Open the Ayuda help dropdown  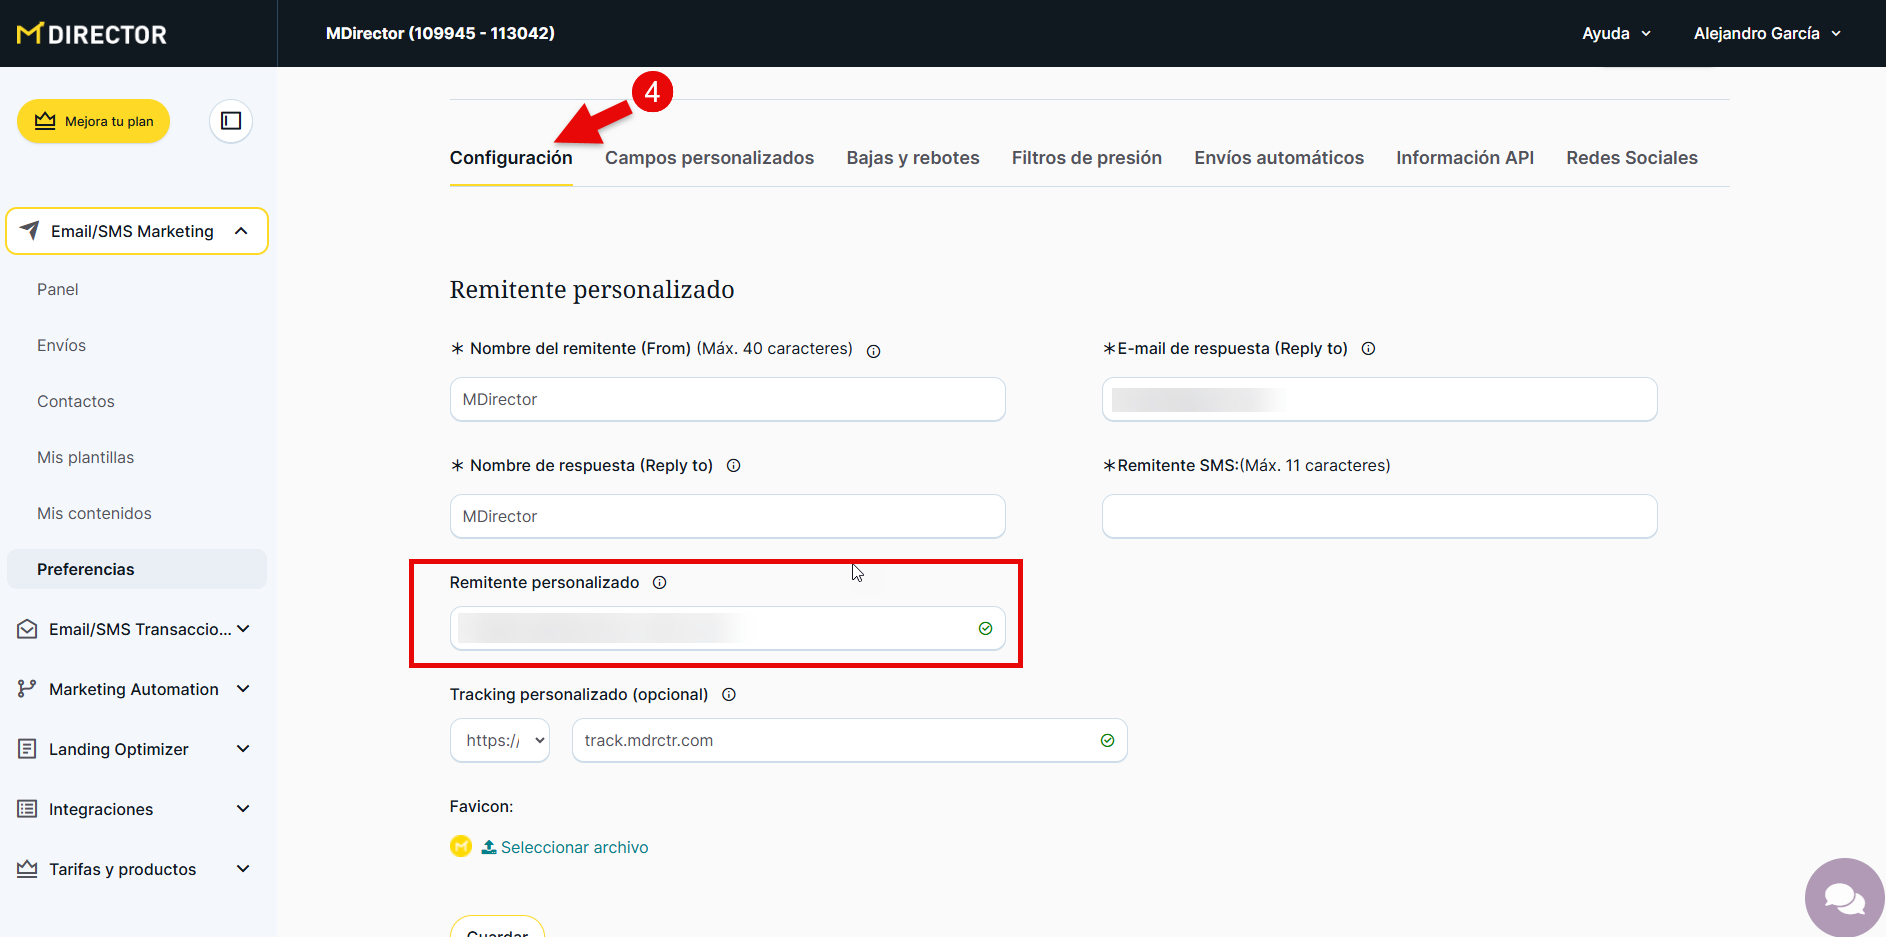click(x=1615, y=34)
